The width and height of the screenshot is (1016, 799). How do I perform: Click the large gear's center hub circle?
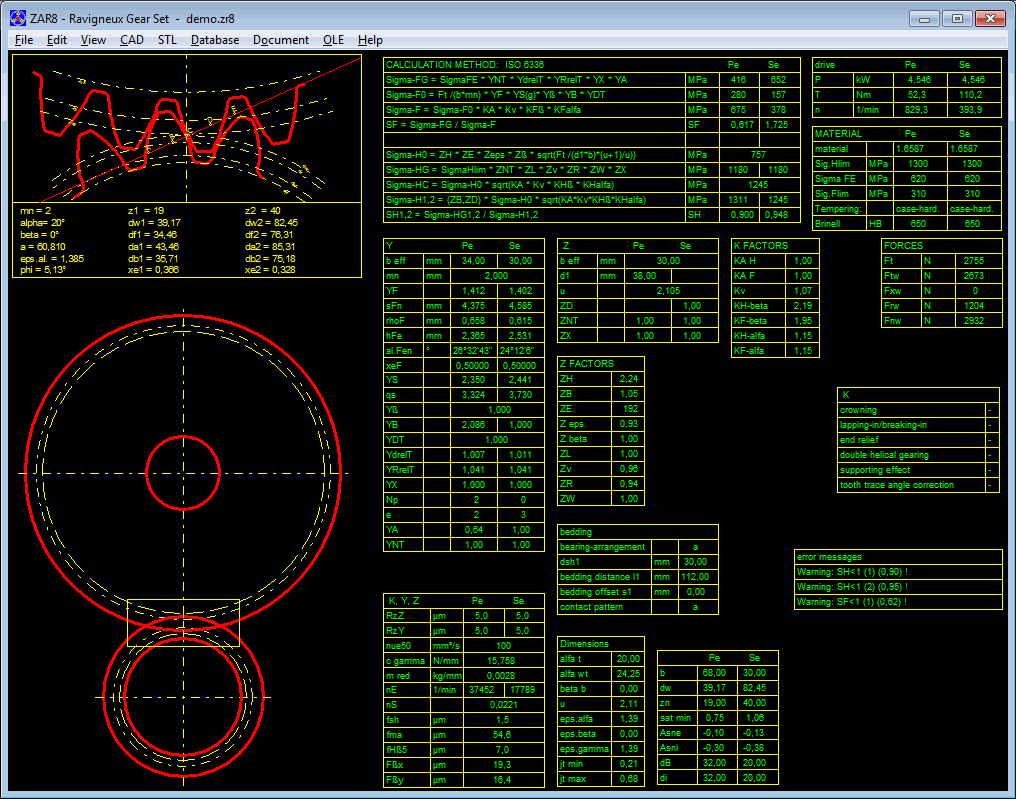[184, 472]
